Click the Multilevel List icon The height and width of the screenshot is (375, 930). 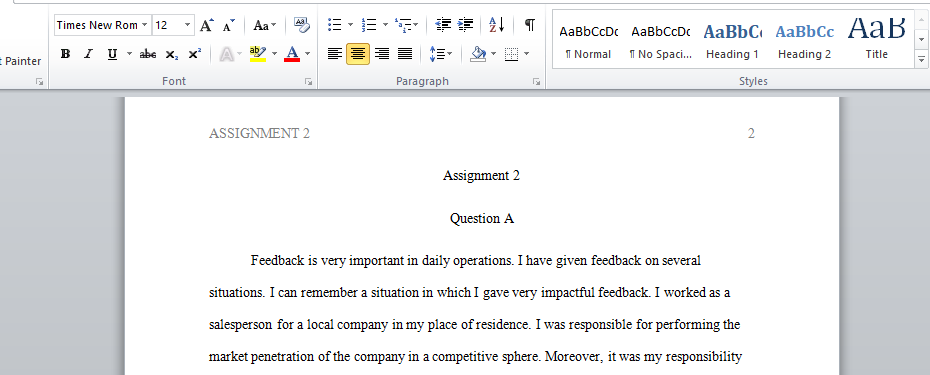click(407, 25)
